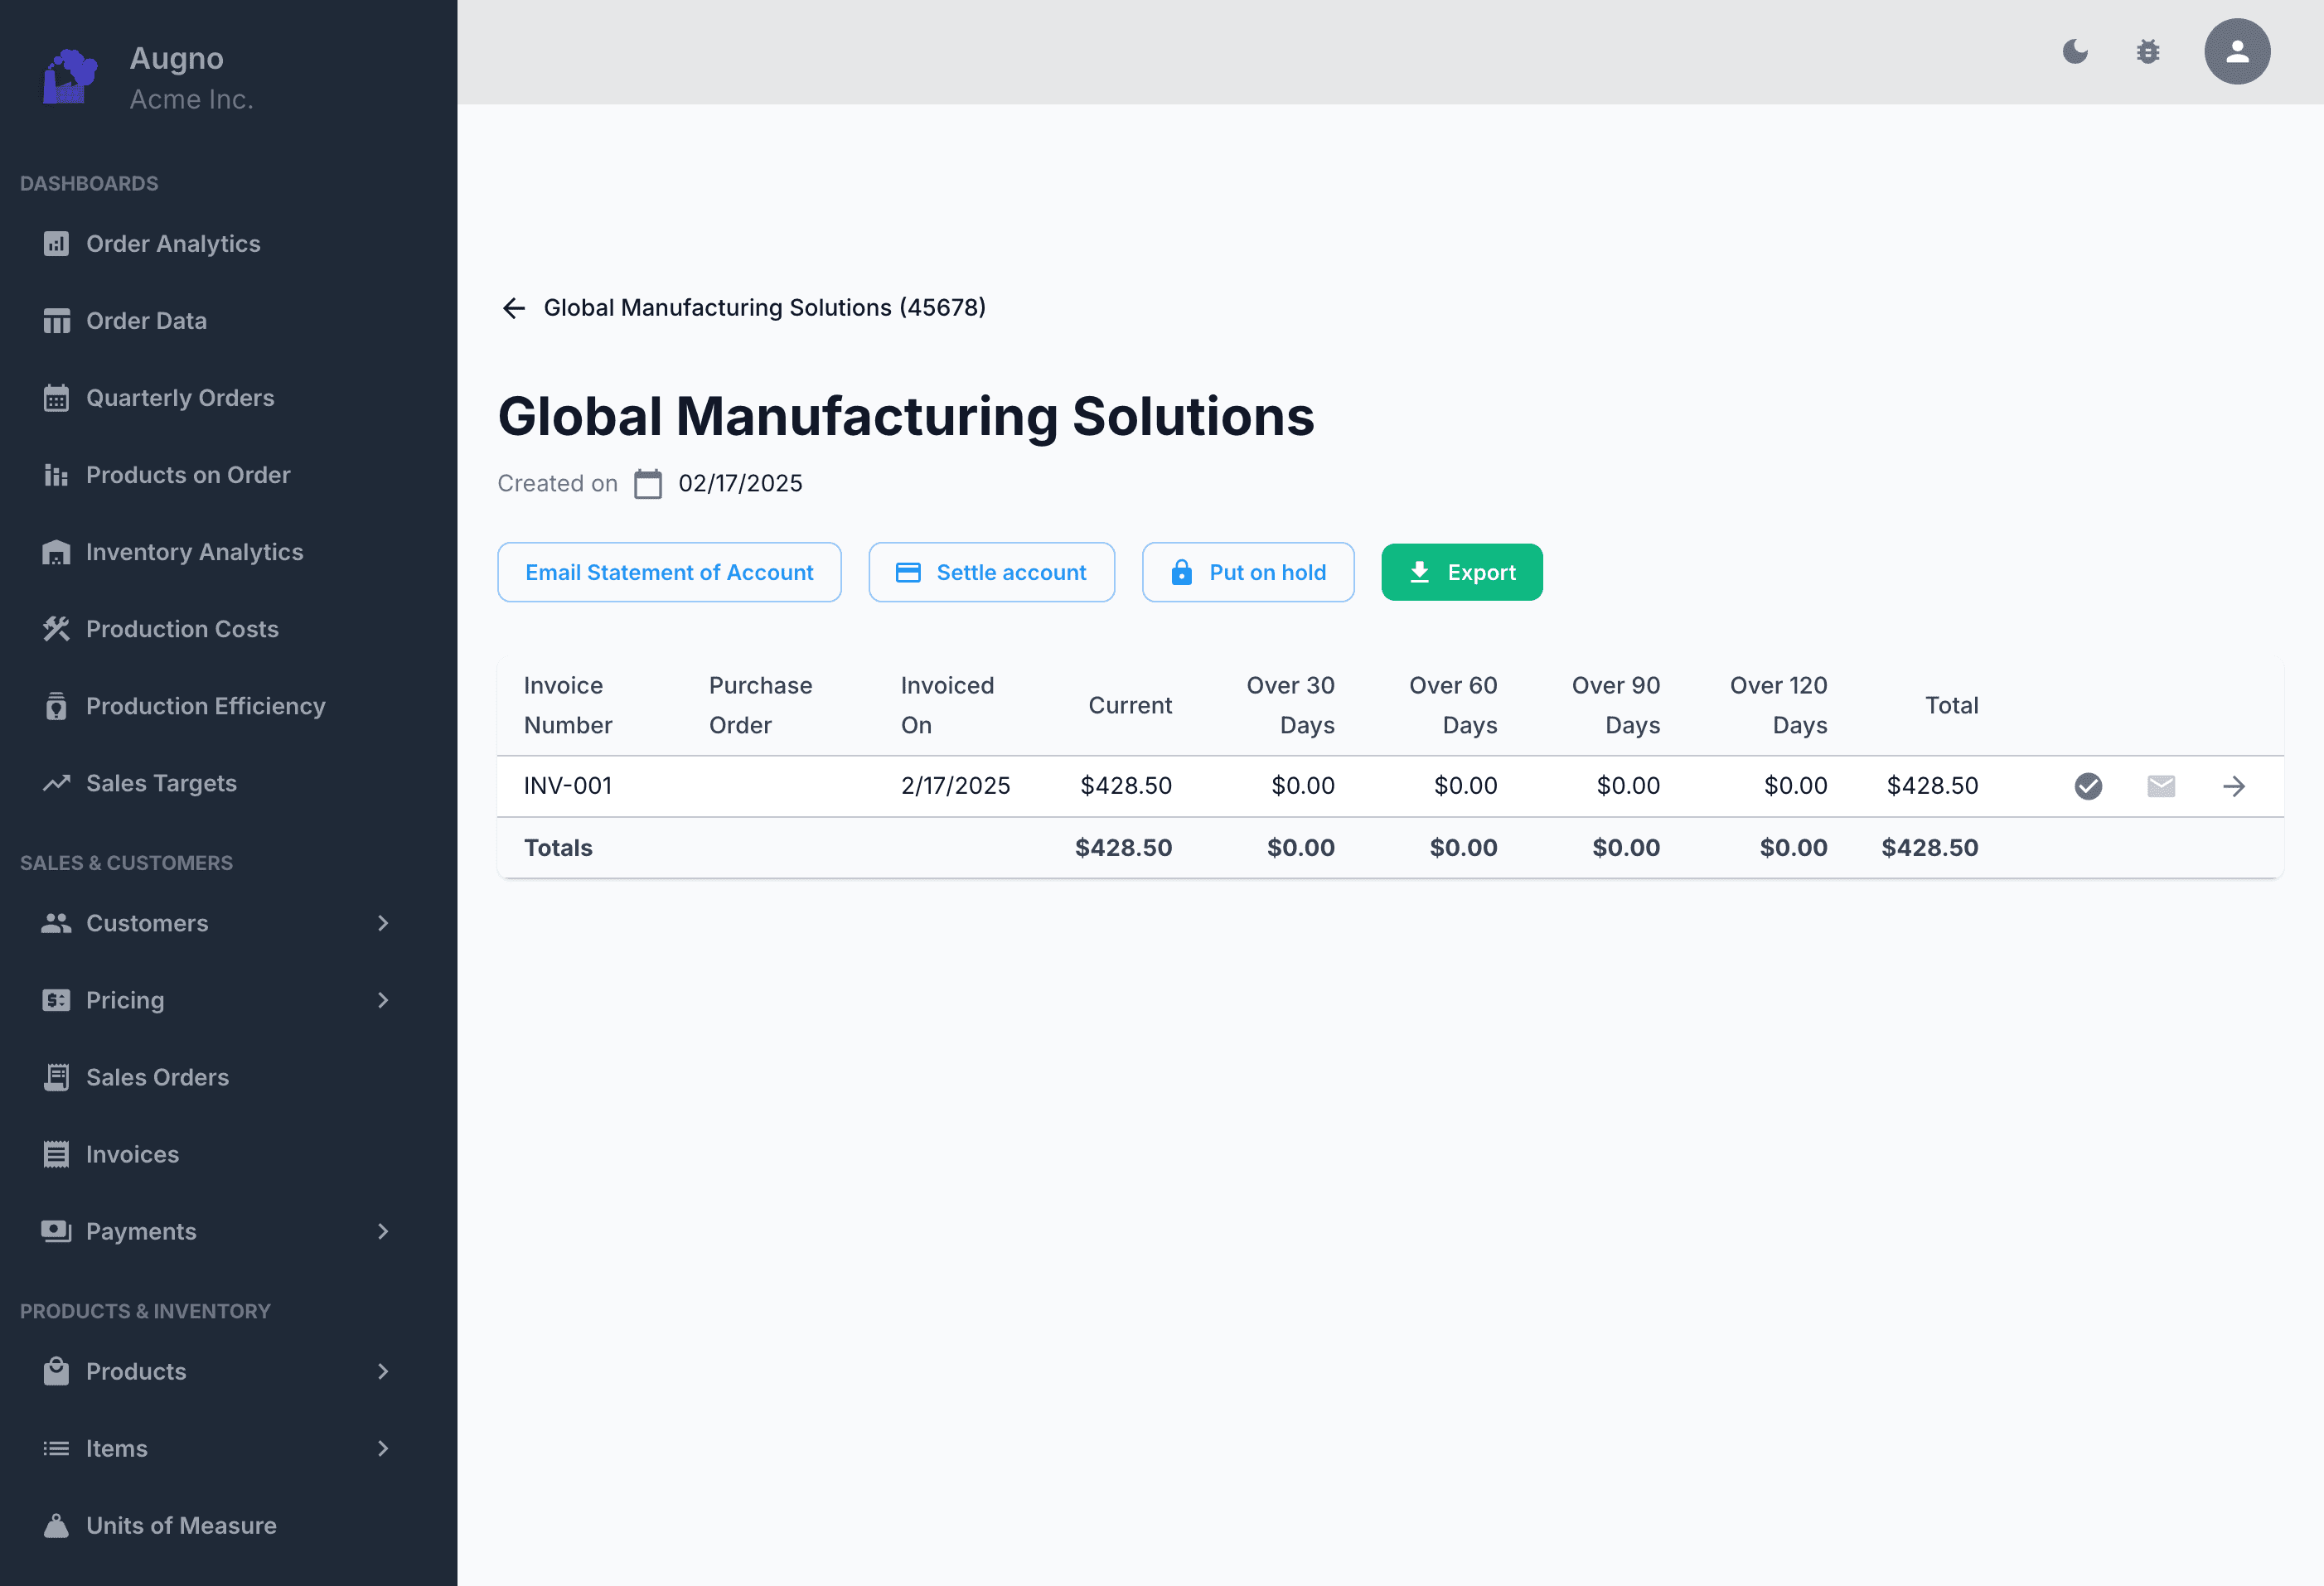This screenshot has width=2324, height=1586.
Task: Open Order Data dashboard
Action: [146, 321]
